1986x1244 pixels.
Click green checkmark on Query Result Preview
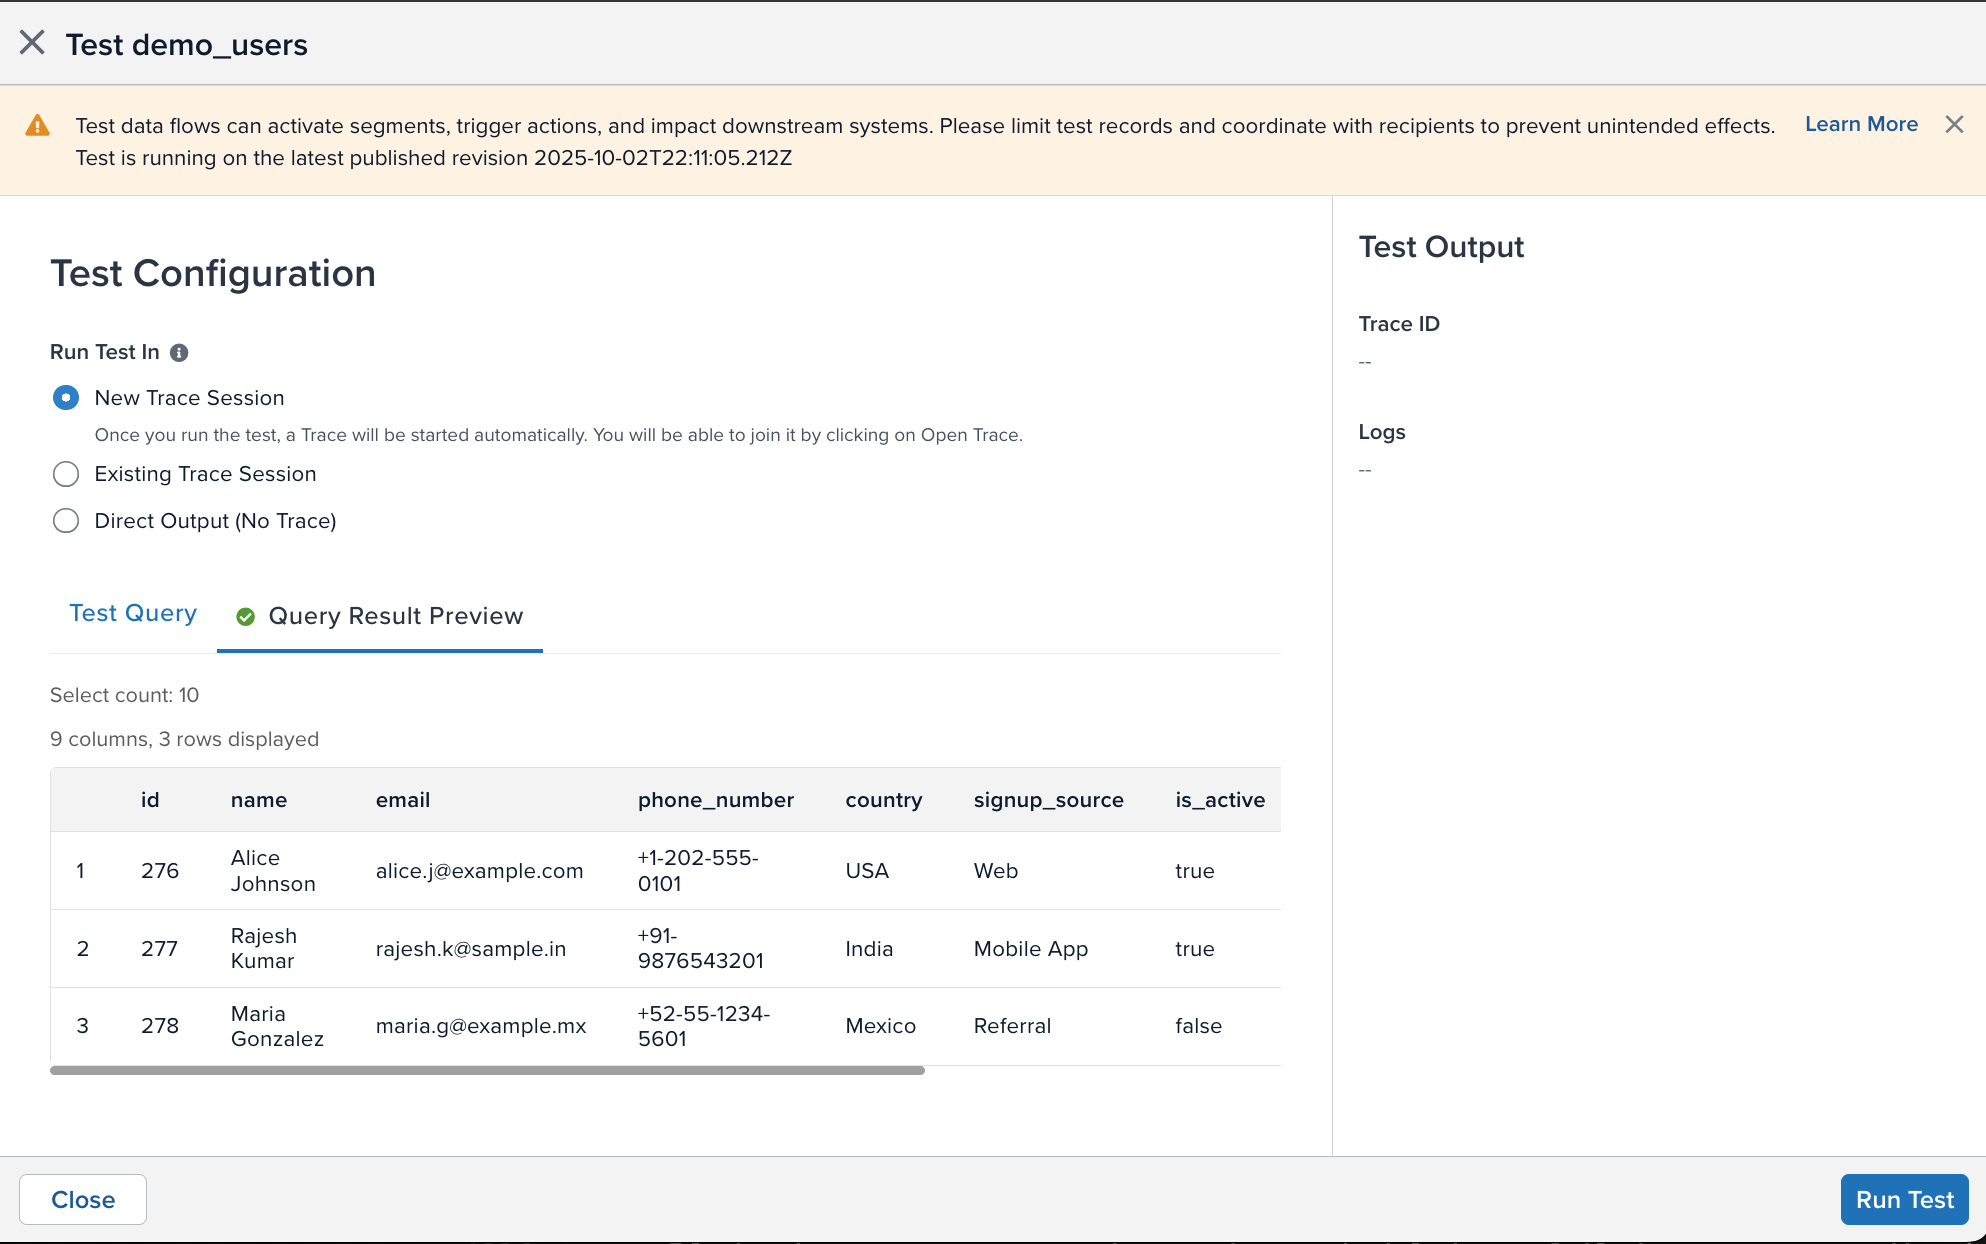coord(245,617)
